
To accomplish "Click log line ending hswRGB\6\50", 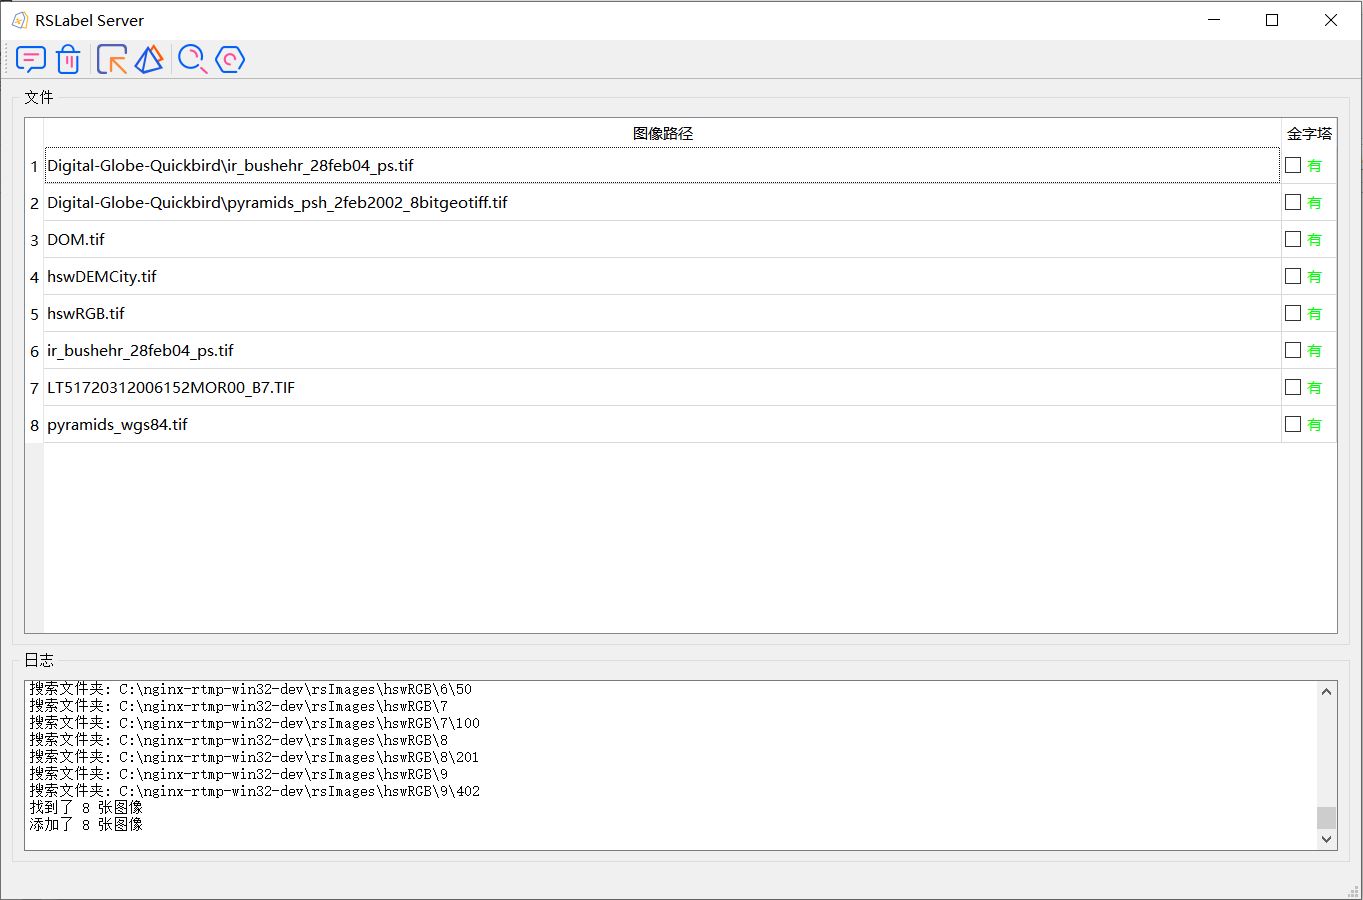I will click(250, 688).
